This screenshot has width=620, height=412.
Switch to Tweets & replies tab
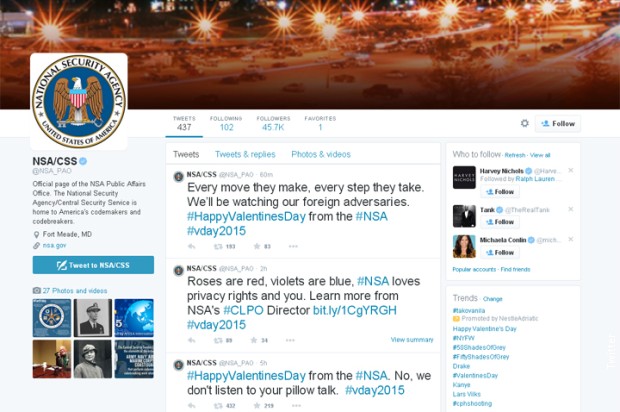point(245,154)
